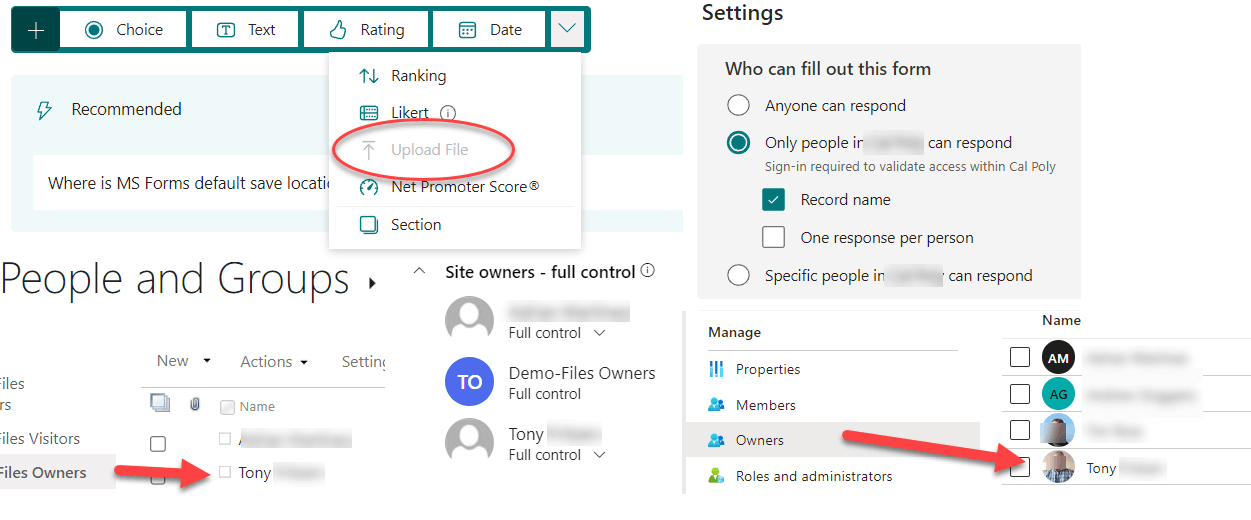Add a Choice question
The height and width of the screenshot is (520, 1251).
tap(124, 30)
